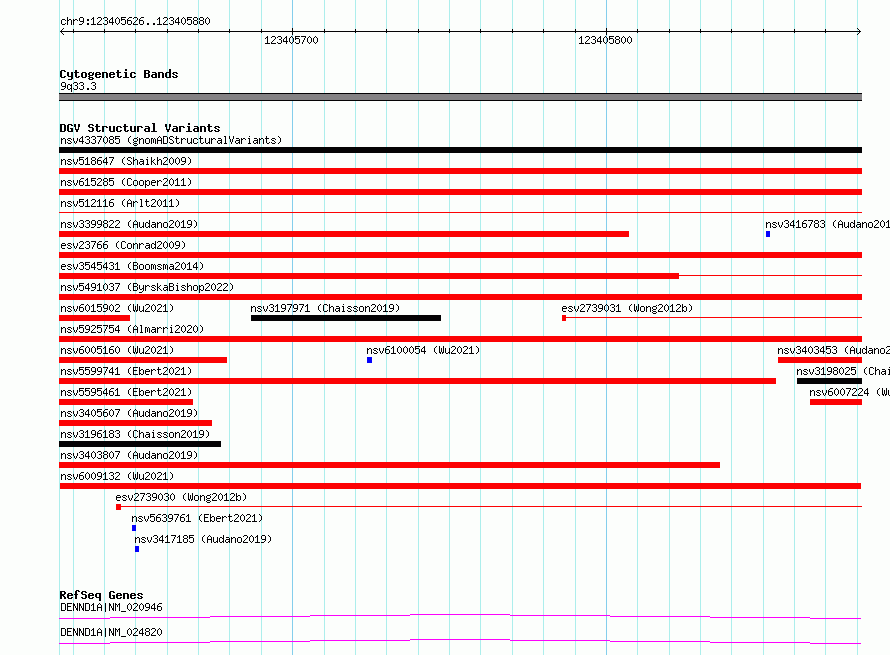This screenshot has height=655, width=890.
Task: Click the gray 9q33.3 cytogenetic band bar
Action: point(460,97)
